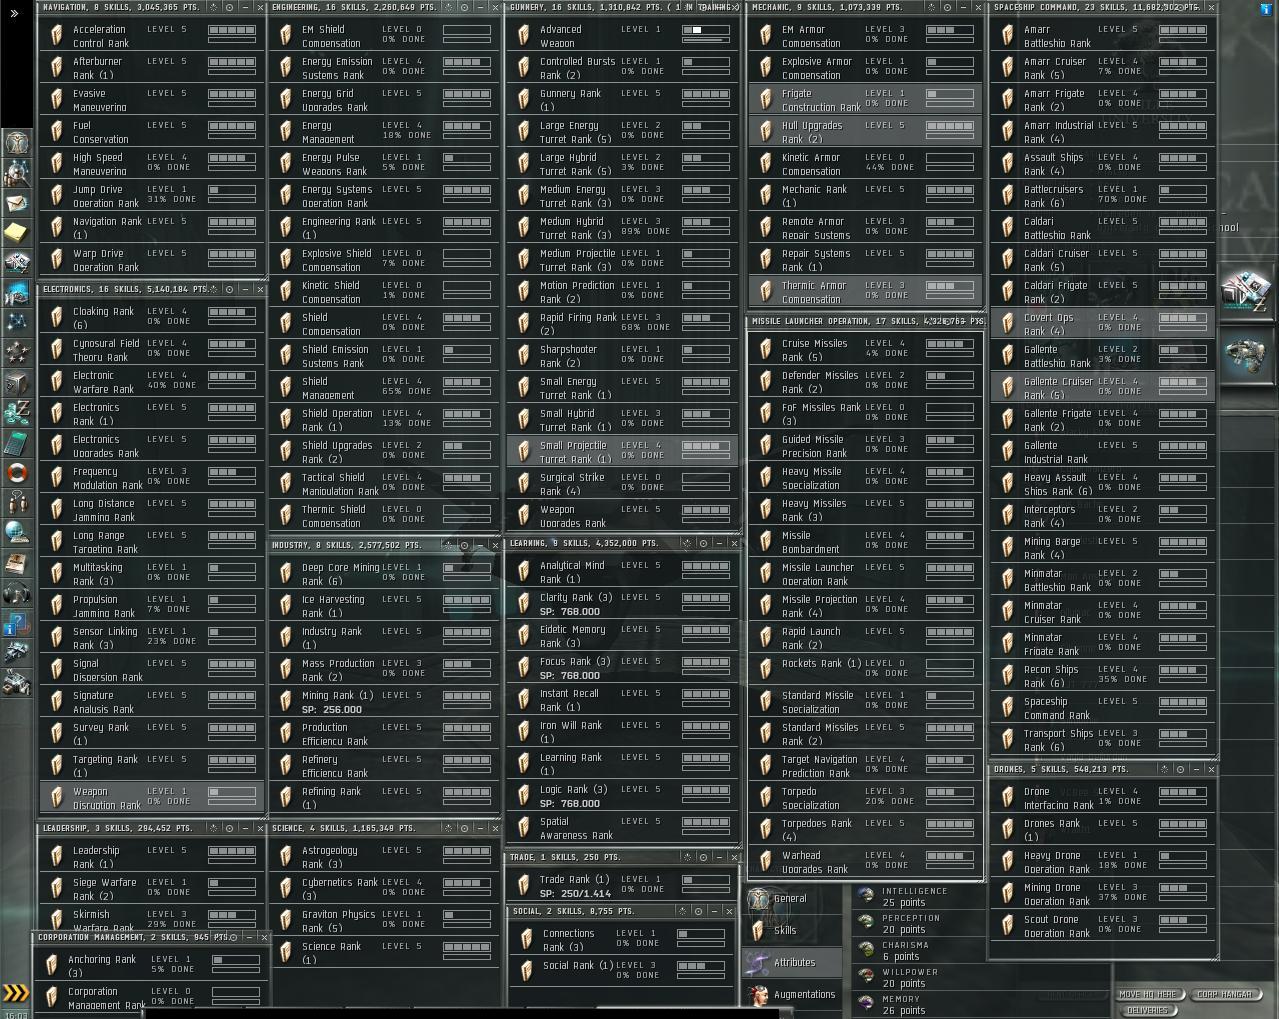
Task: Click the Memory attribute brain icon
Action: (867, 1003)
